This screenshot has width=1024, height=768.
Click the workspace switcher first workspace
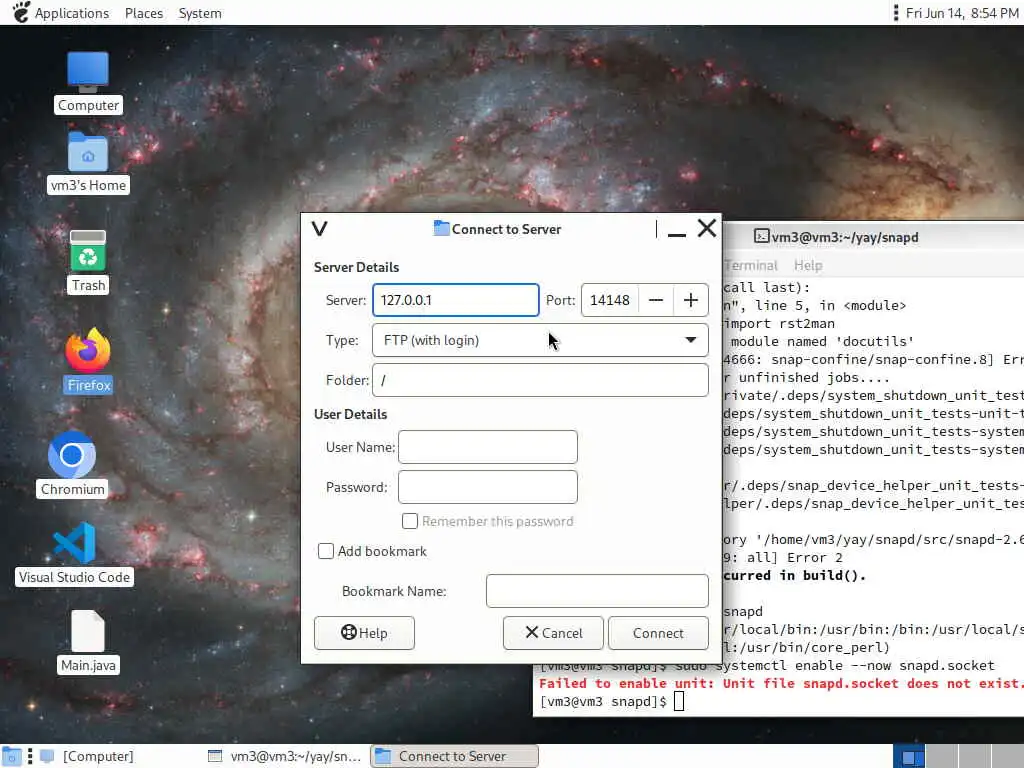908,756
